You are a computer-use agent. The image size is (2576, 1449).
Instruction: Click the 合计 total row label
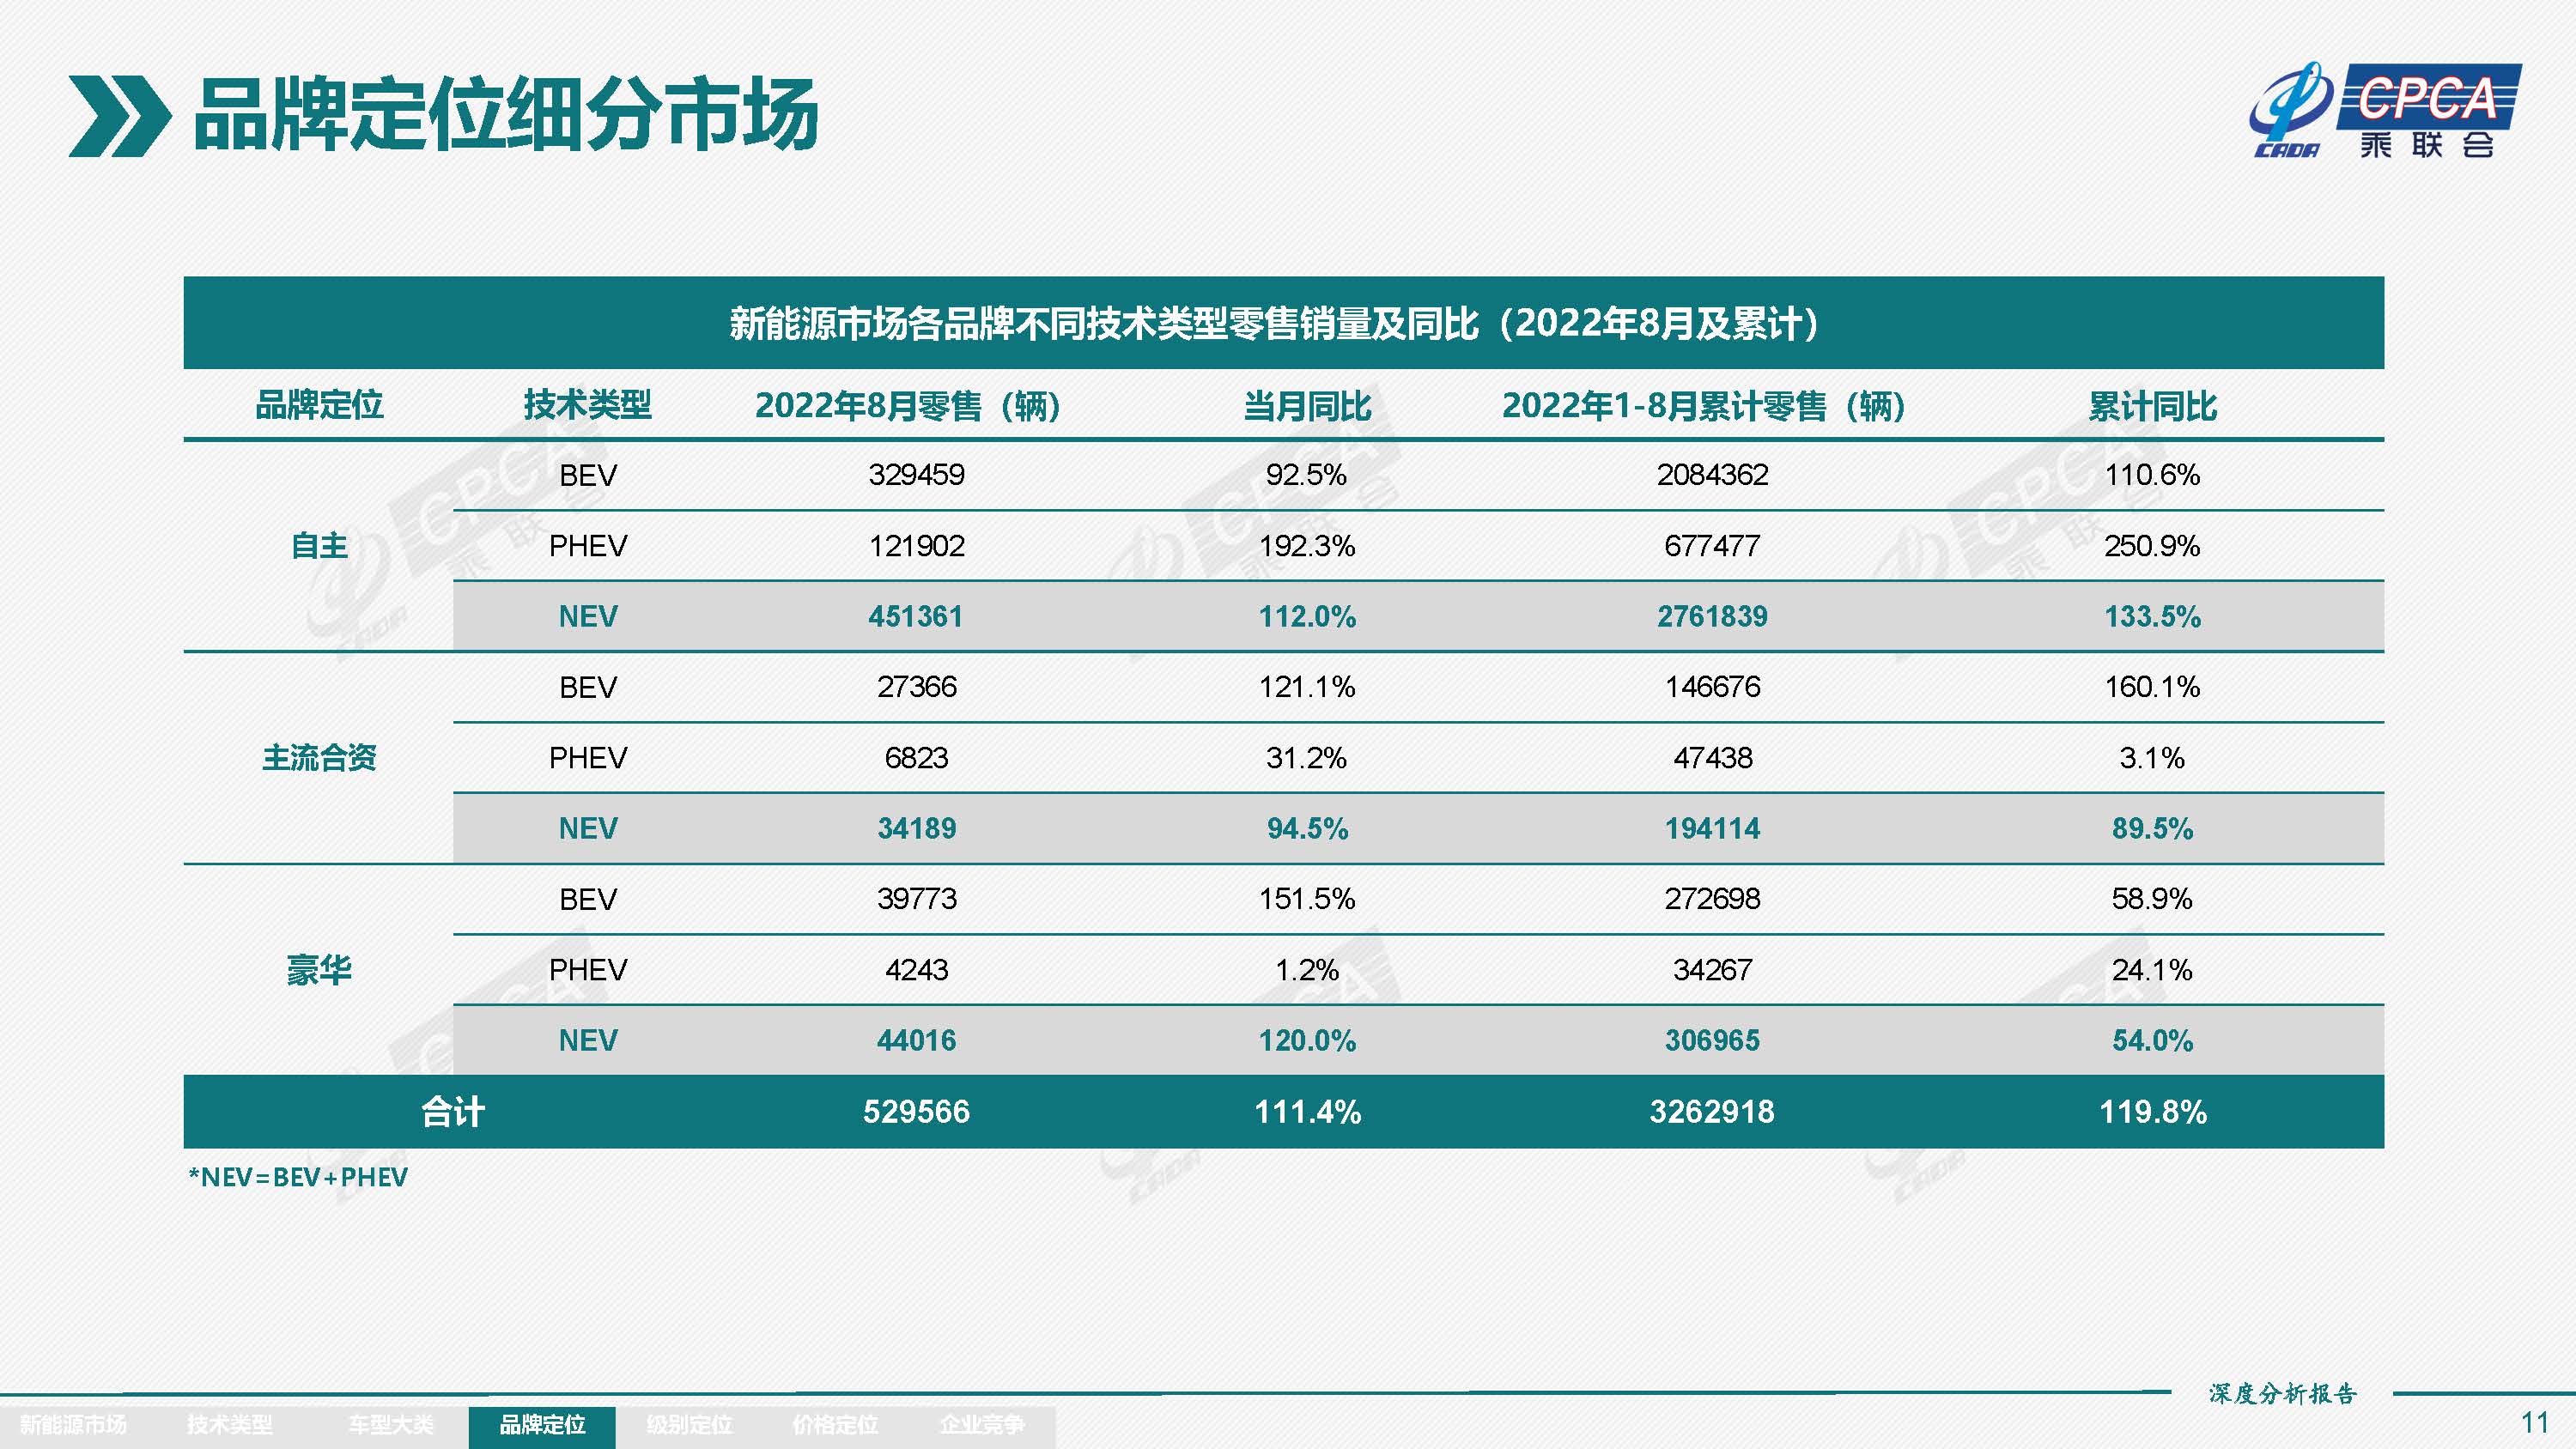(x=453, y=1111)
